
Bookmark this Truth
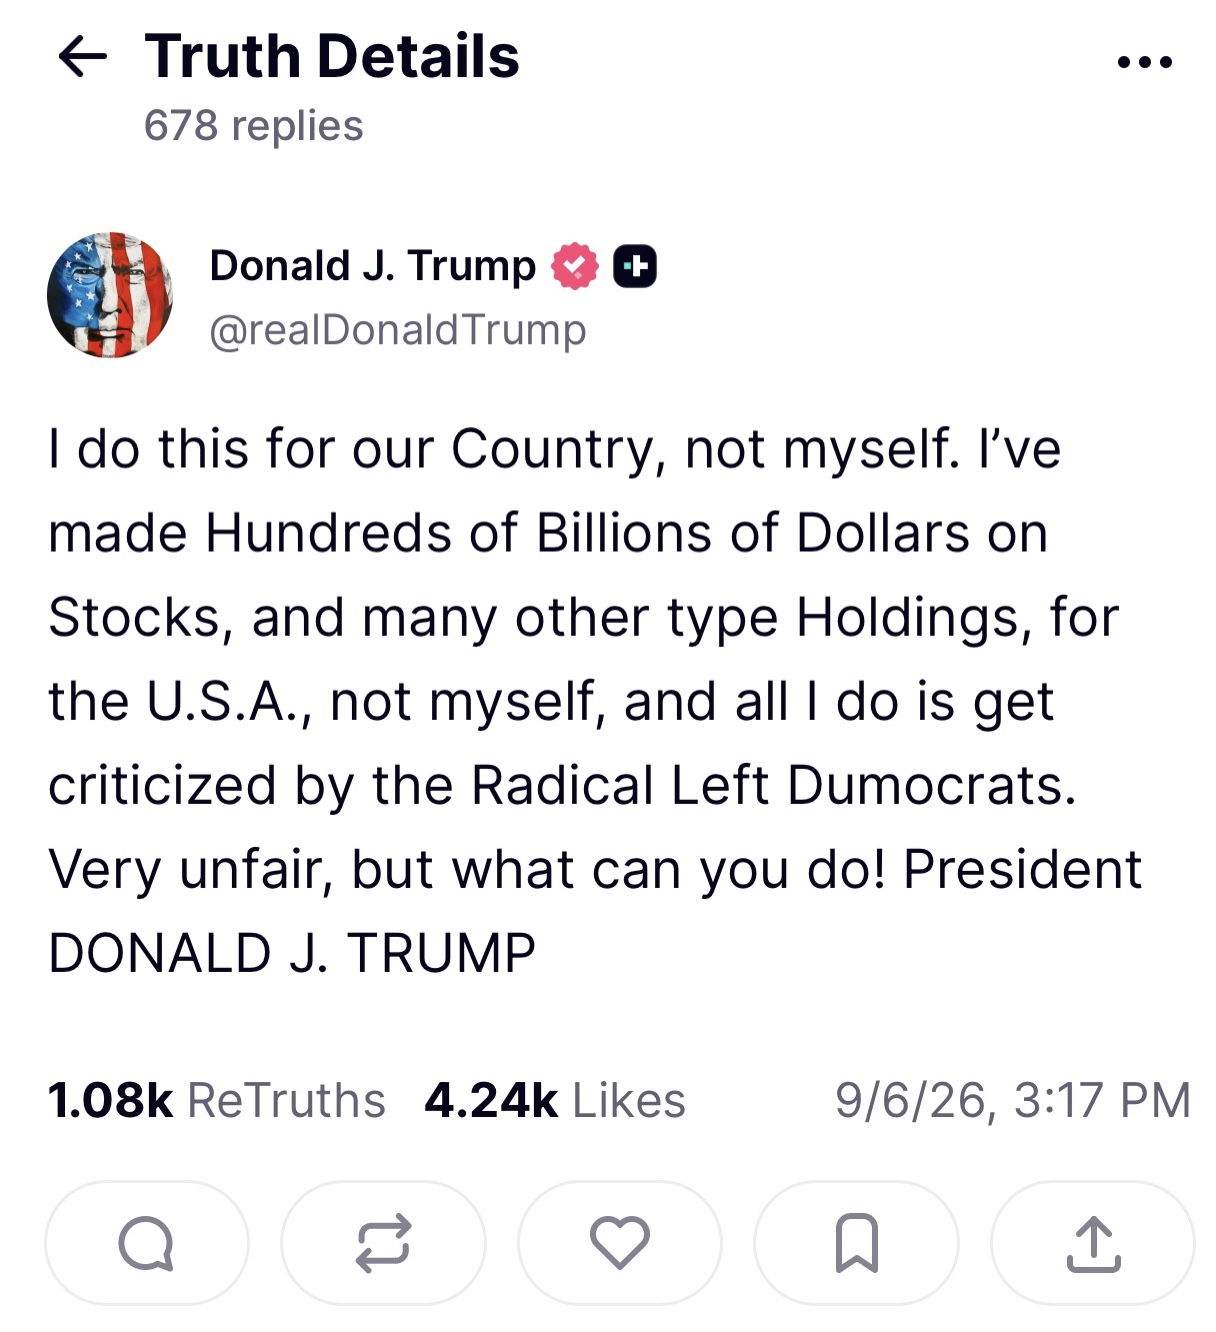(x=856, y=1243)
